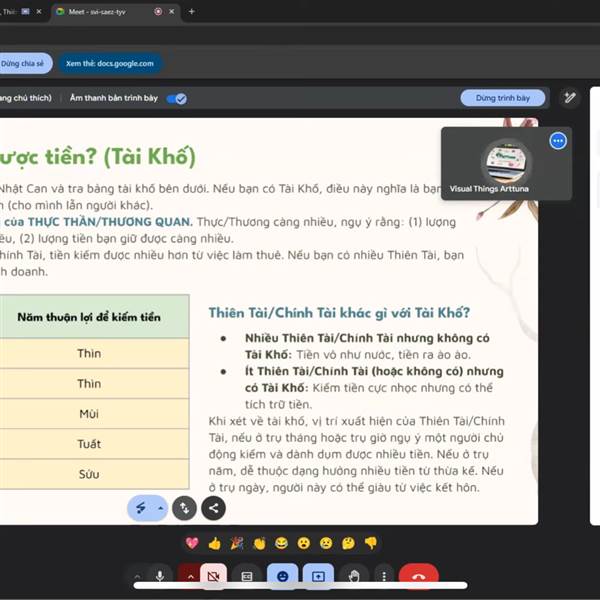Toggle the emoji reactions bar button
The height and width of the screenshot is (600, 600).
pos(282,576)
